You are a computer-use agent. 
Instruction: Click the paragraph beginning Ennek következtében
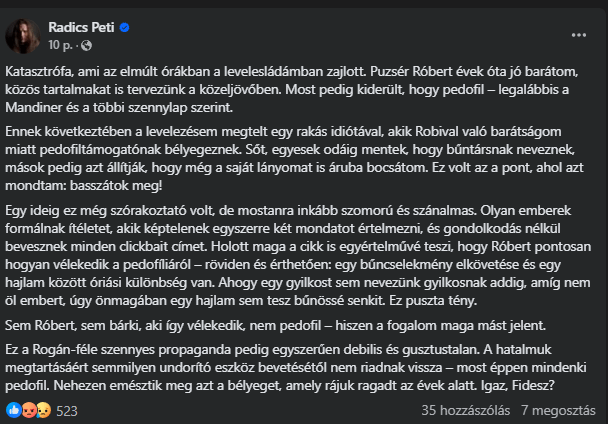tap(294, 158)
